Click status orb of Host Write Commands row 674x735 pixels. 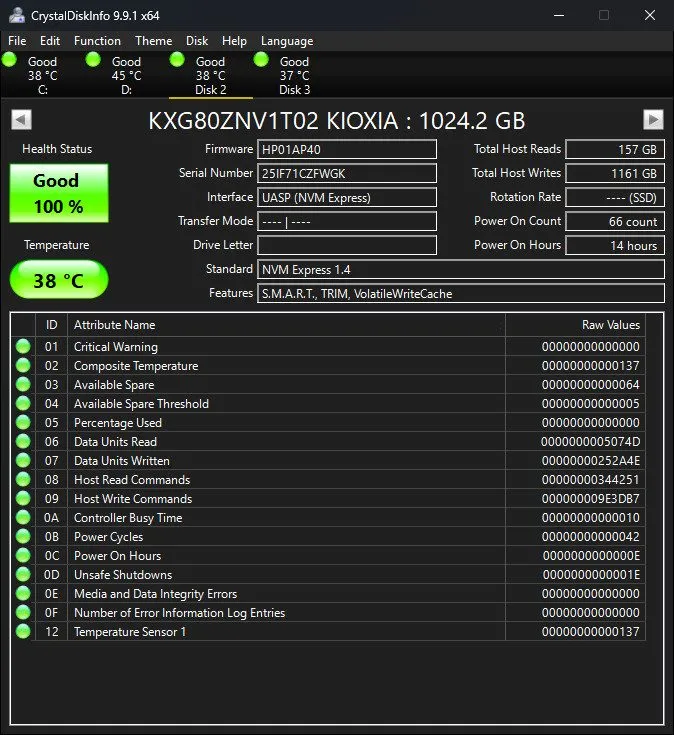click(23, 498)
